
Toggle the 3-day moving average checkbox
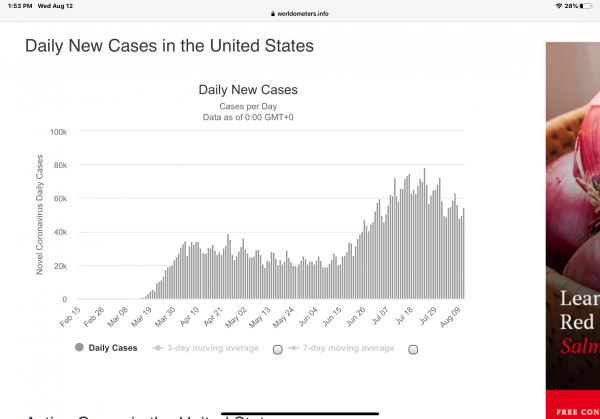[278, 349]
